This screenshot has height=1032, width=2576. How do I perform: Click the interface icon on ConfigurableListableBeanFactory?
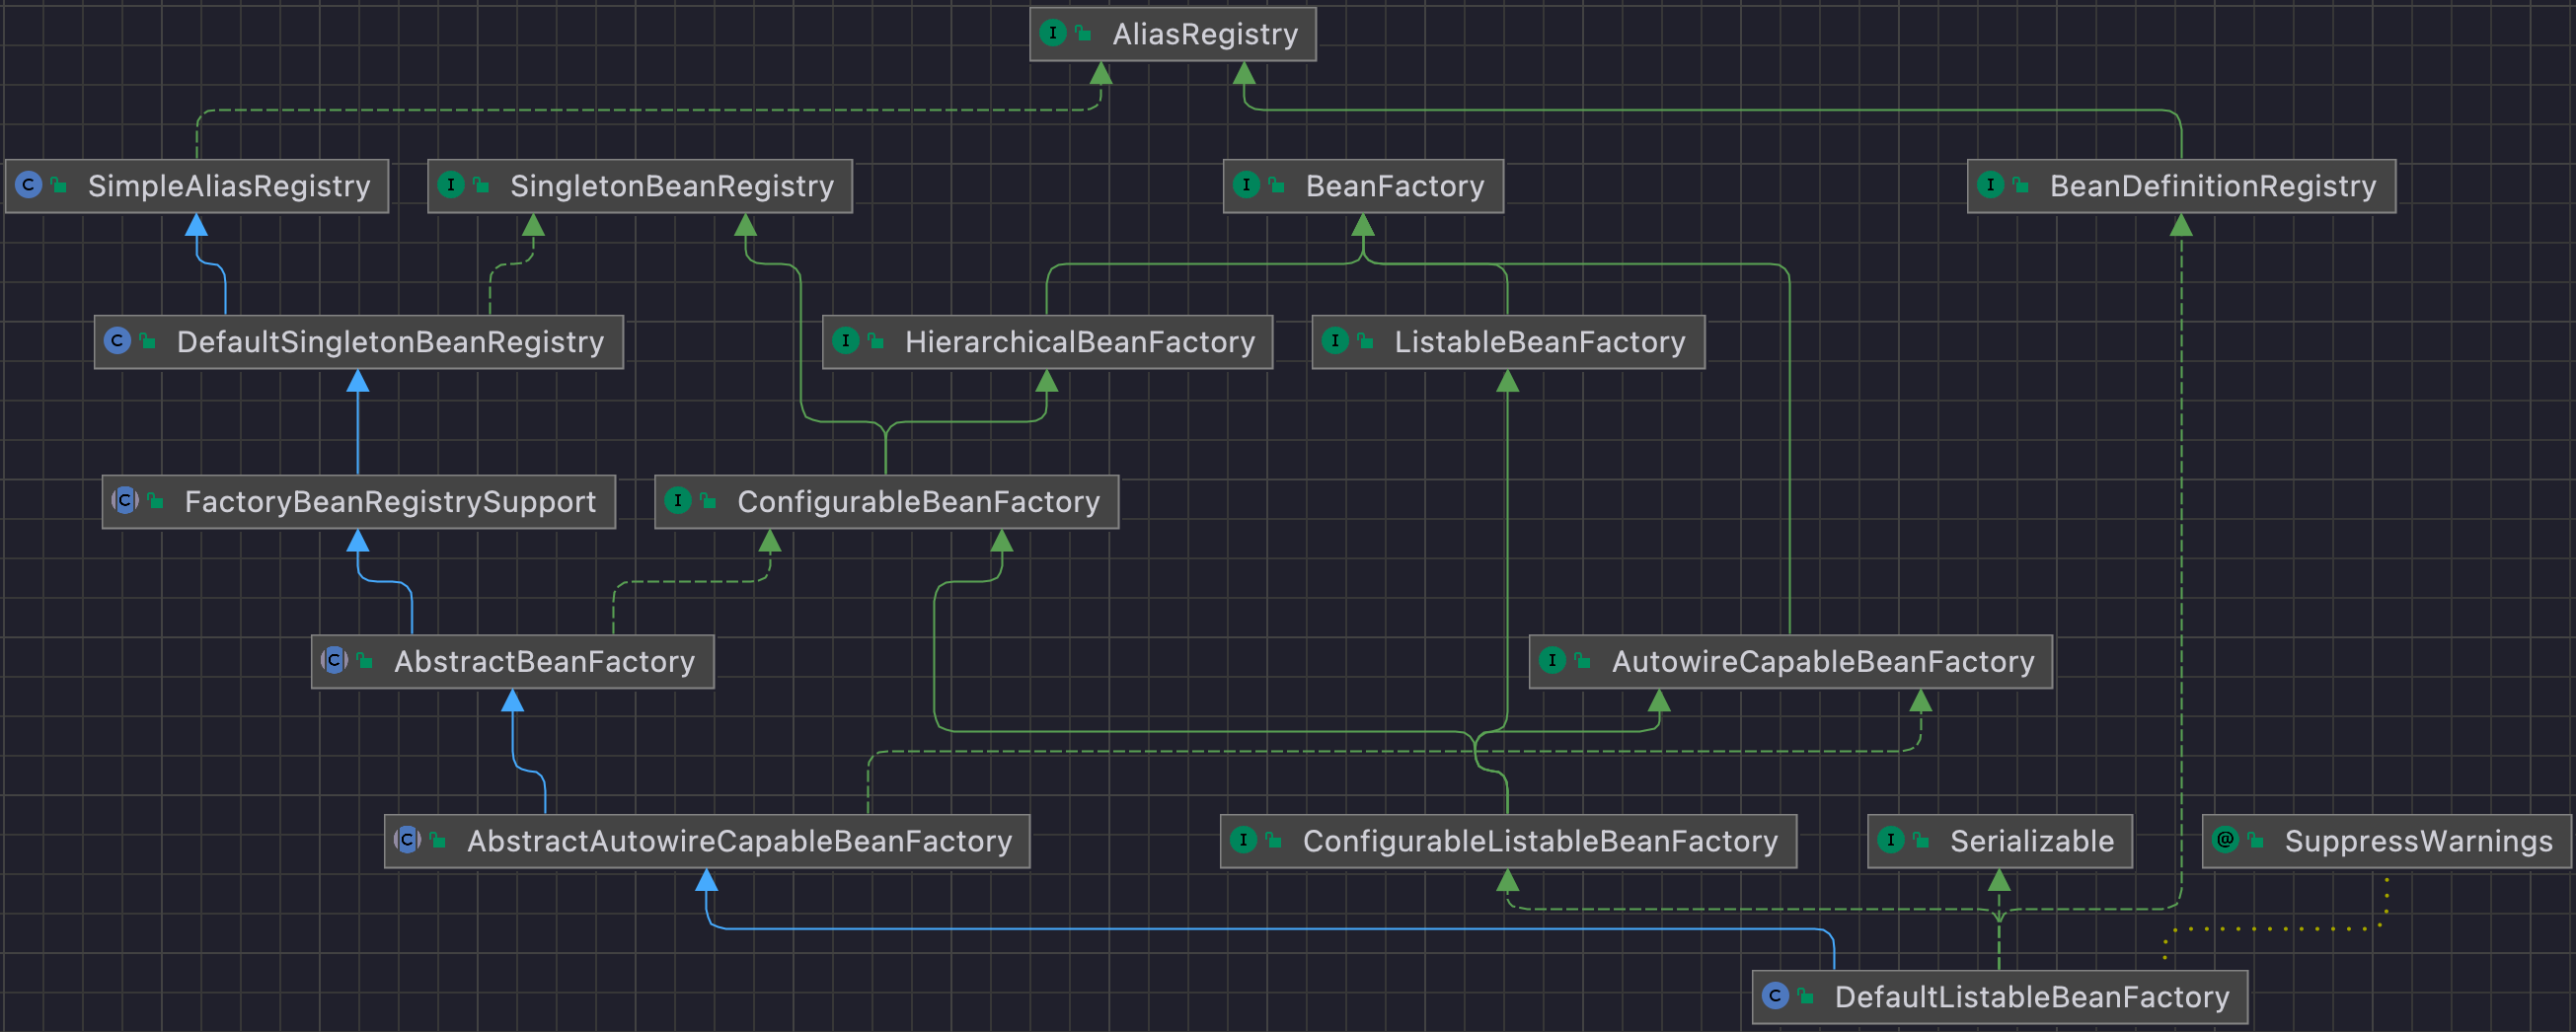(1243, 841)
